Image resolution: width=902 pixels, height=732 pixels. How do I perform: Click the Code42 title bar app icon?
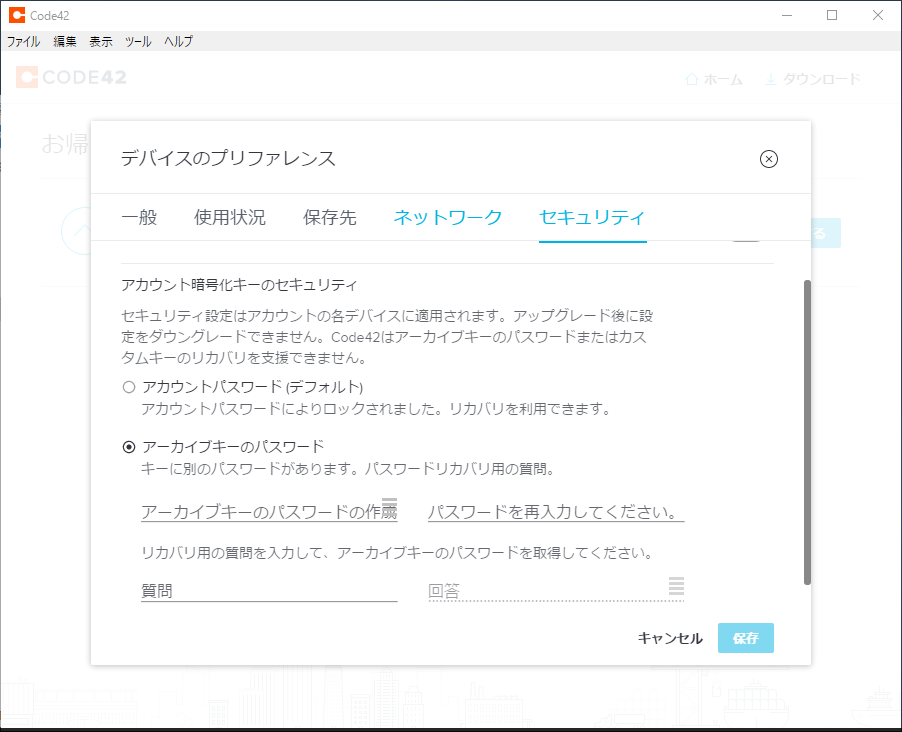tap(17, 16)
